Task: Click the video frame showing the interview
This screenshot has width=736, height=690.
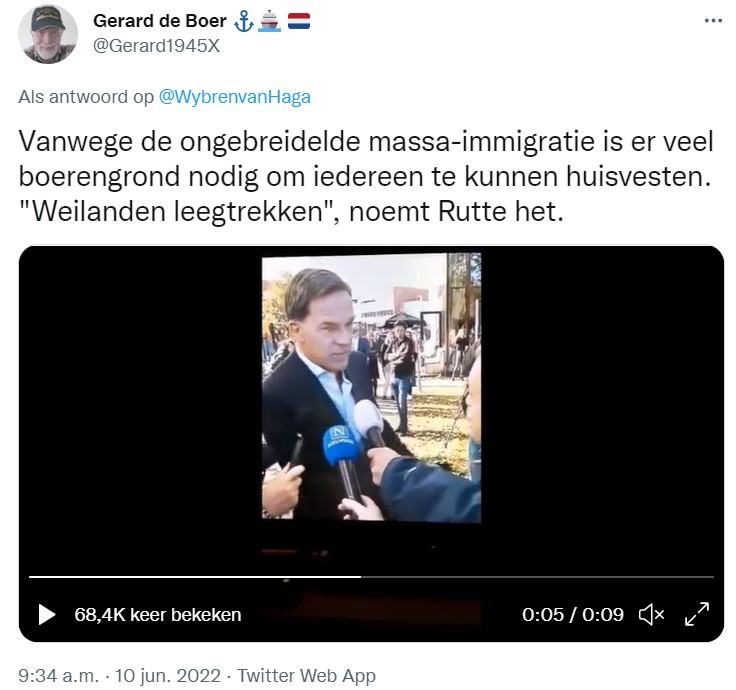Action: [x=371, y=388]
